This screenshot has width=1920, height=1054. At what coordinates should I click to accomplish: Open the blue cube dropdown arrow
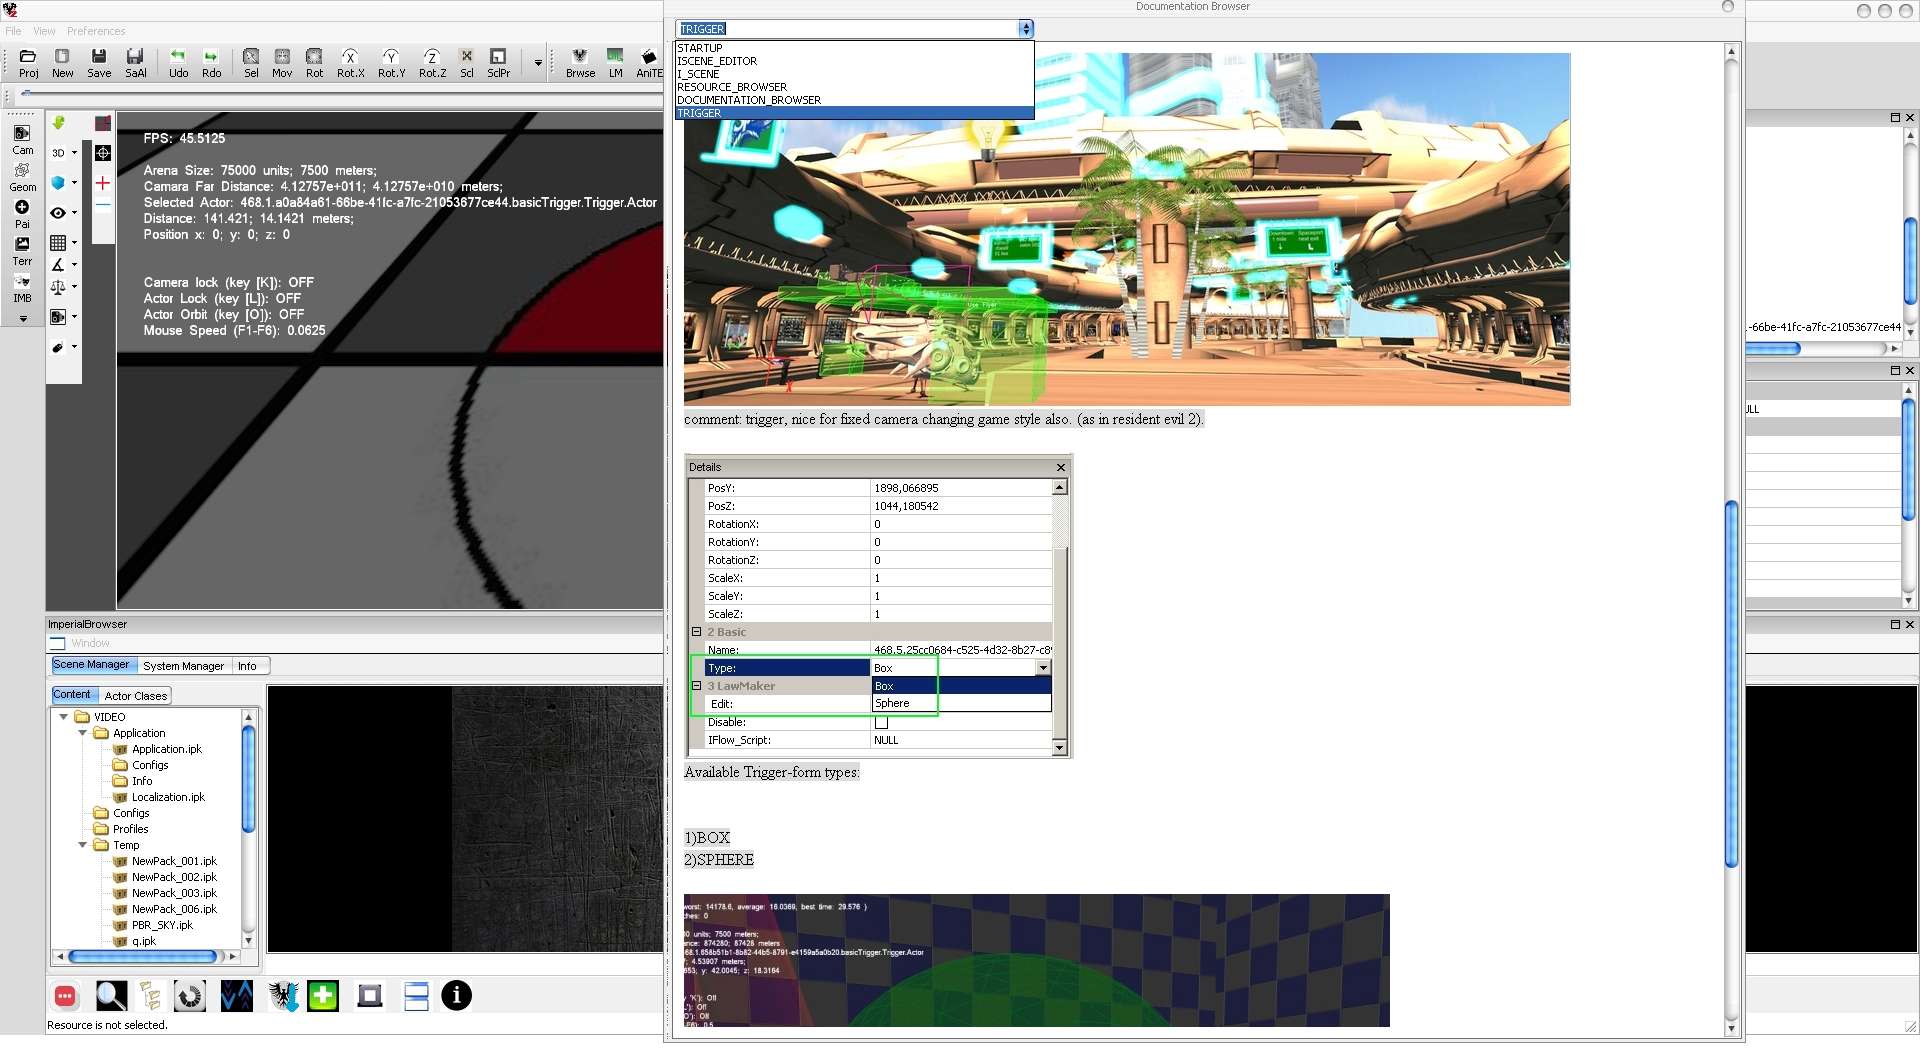click(x=74, y=183)
